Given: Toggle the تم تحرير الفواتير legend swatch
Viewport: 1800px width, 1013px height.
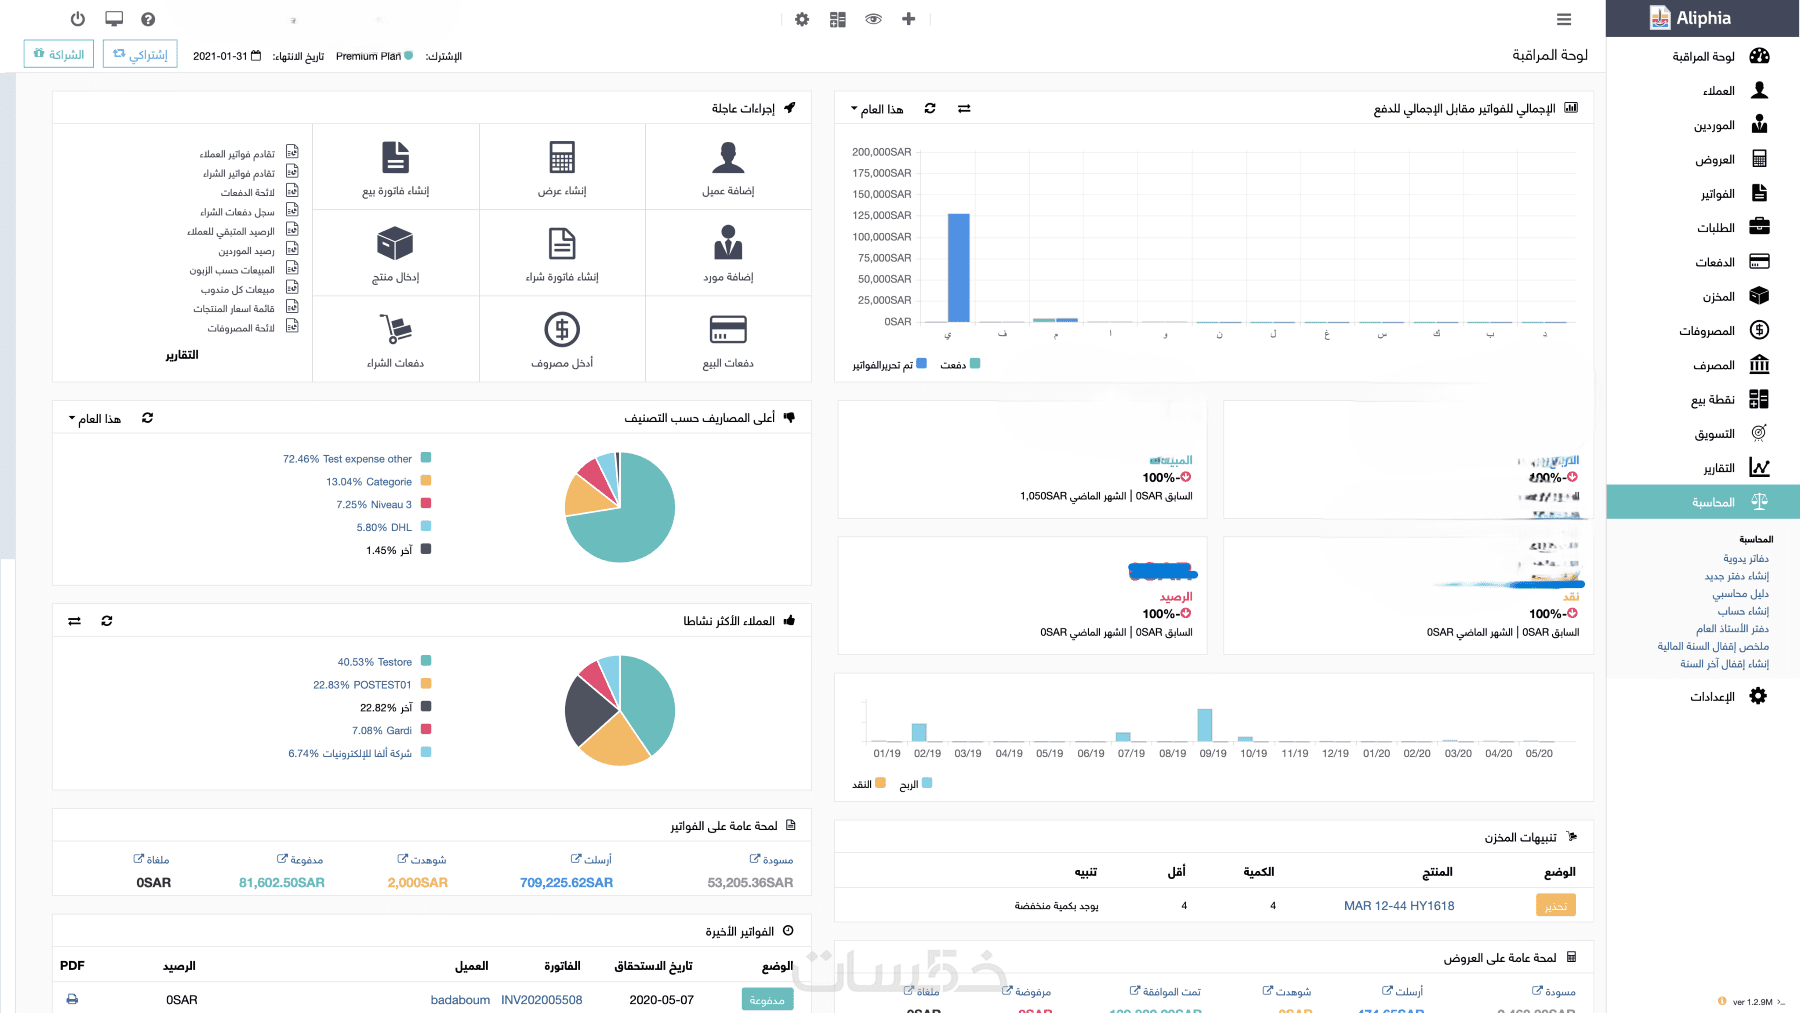Looking at the screenshot, I should [x=921, y=364].
